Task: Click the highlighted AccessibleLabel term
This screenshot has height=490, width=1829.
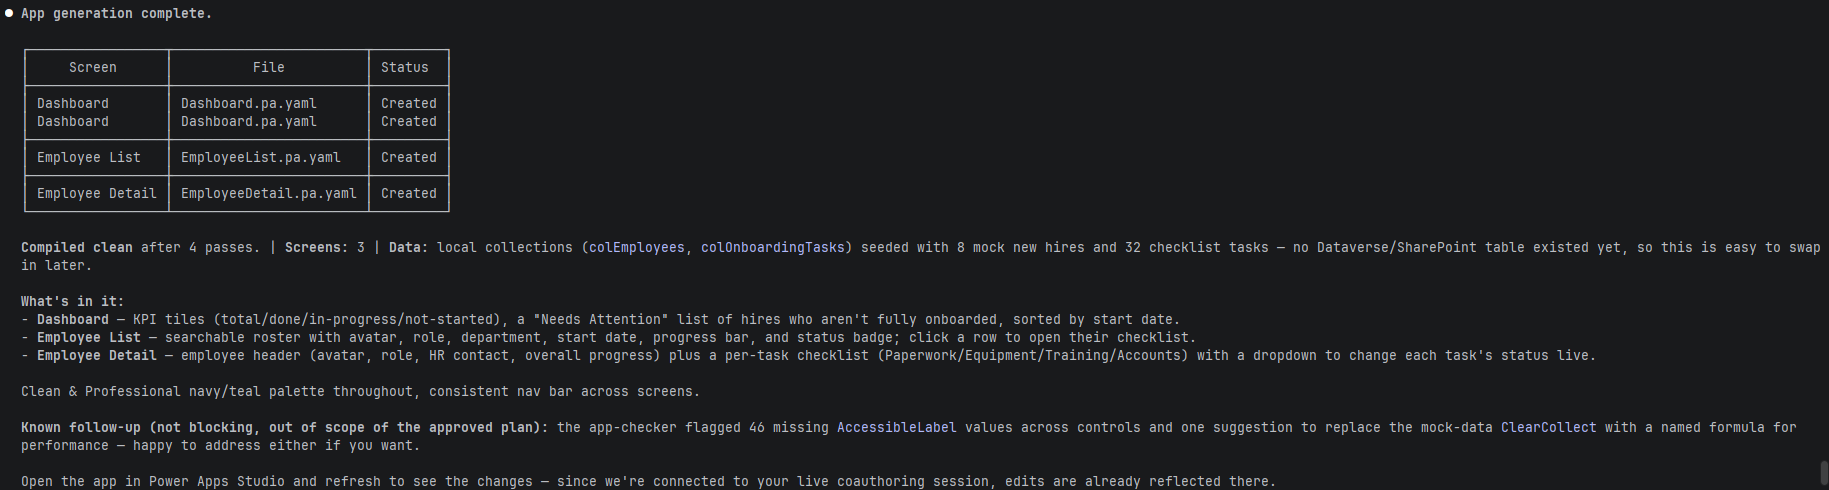Action: click(x=897, y=427)
